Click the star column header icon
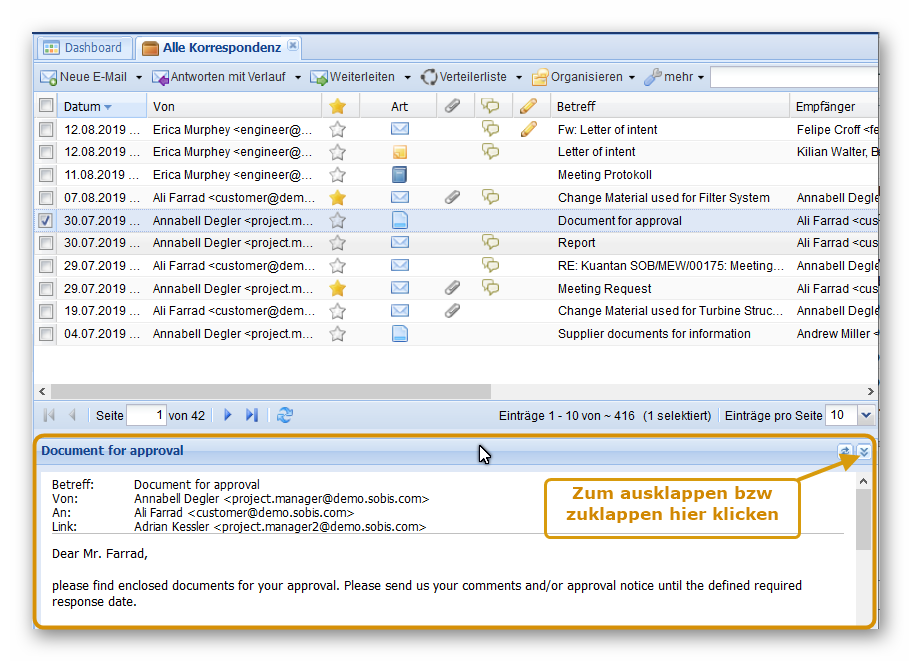This screenshot has height=661, width=912. click(338, 106)
